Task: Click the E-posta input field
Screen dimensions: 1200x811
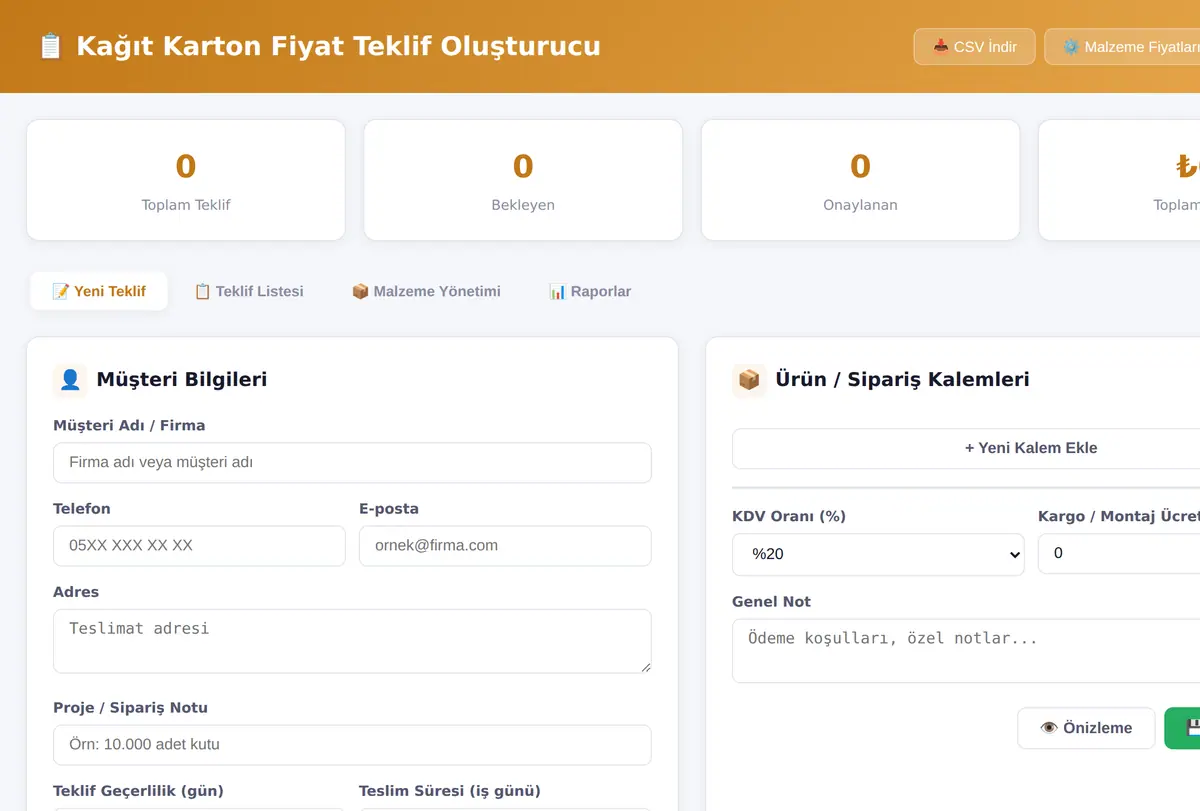Action: click(x=505, y=546)
